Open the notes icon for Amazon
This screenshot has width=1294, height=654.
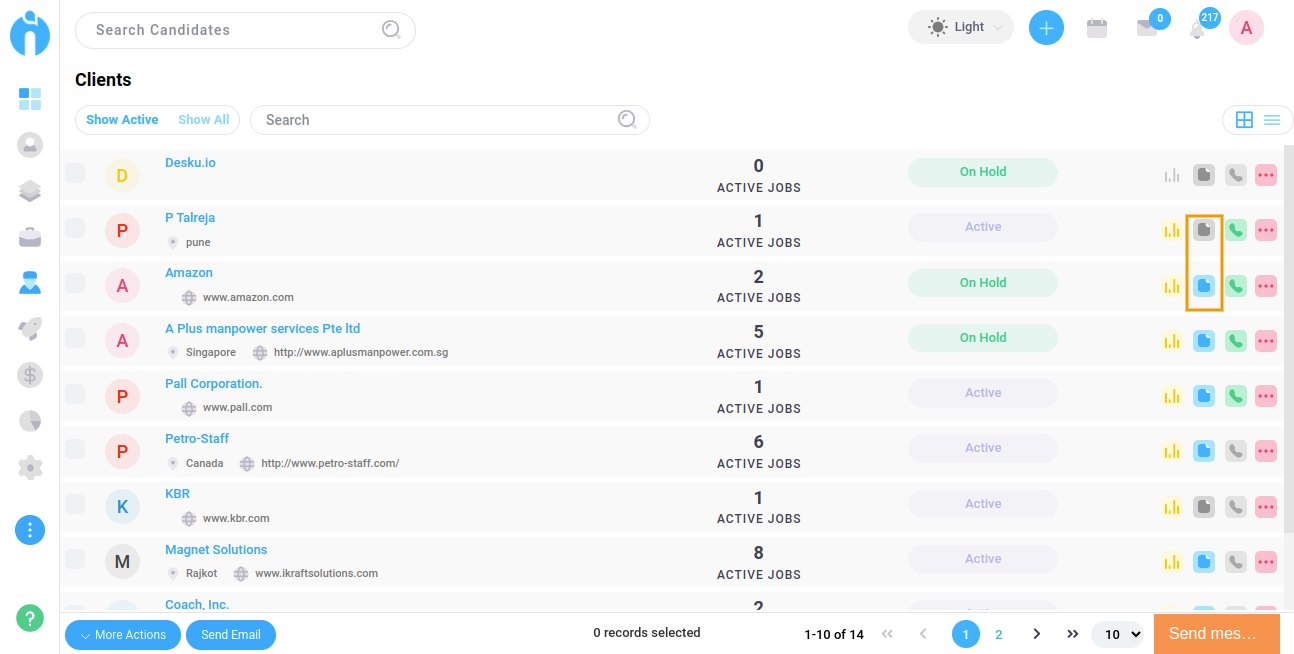(x=1204, y=286)
